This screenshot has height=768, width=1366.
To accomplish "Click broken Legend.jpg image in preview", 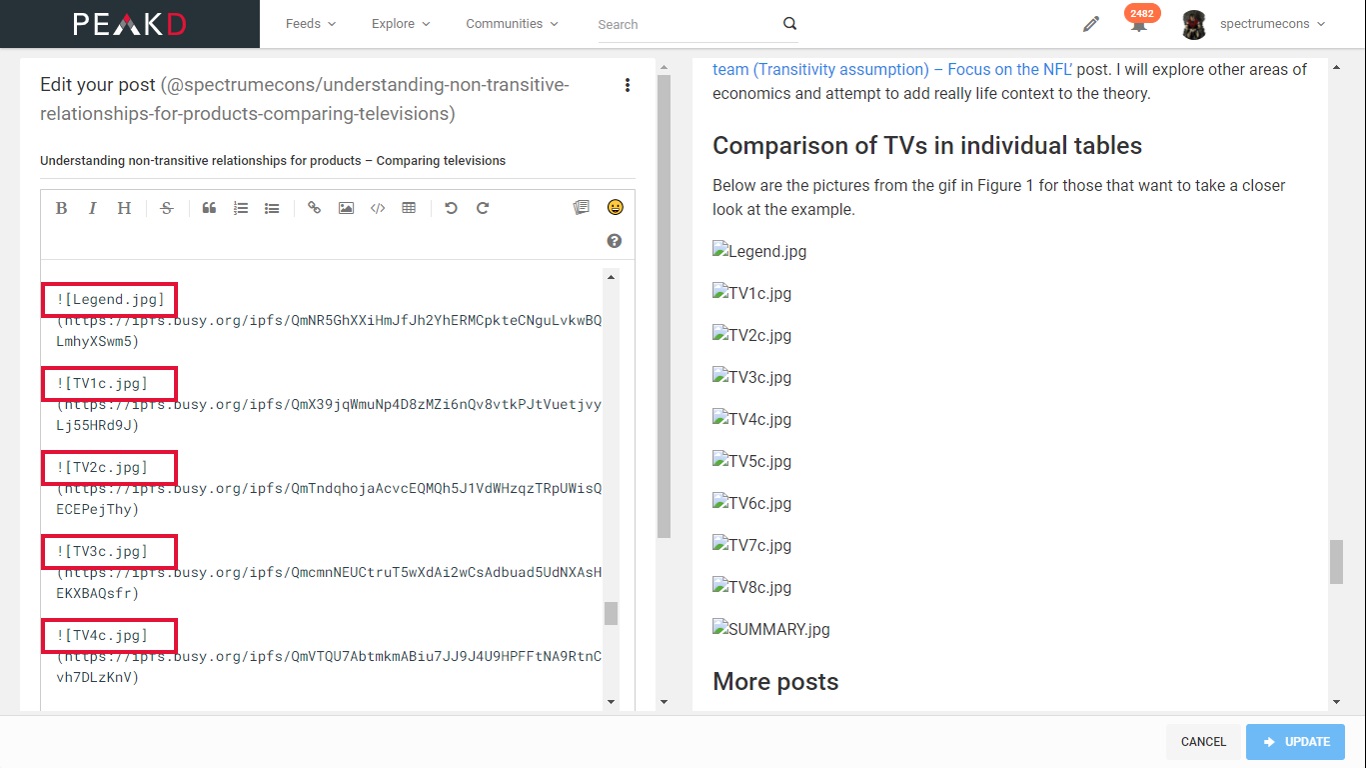I will (x=759, y=251).
